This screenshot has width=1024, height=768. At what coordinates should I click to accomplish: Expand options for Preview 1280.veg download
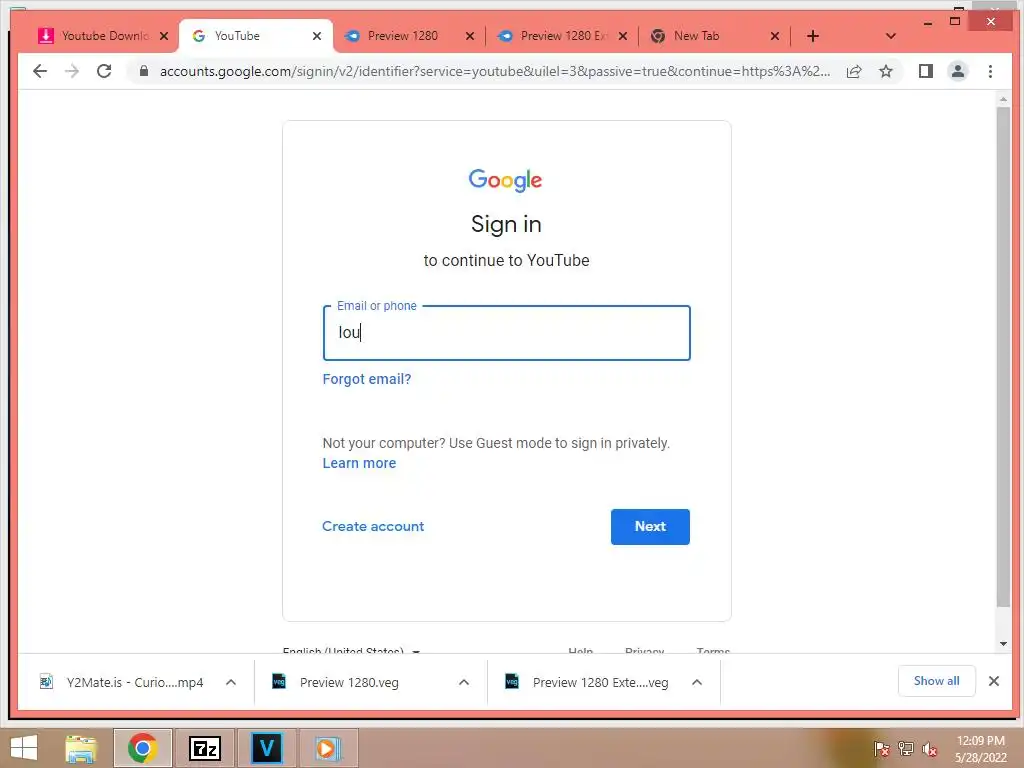click(464, 682)
